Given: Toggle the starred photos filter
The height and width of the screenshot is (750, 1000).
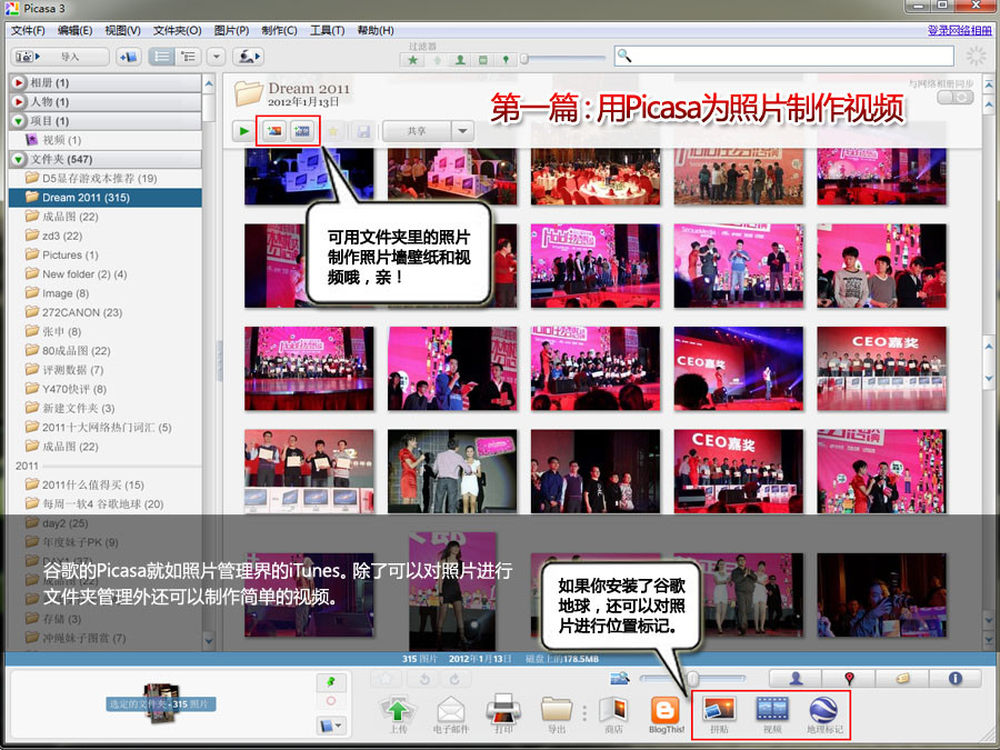Looking at the screenshot, I should [x=413, y=60].
